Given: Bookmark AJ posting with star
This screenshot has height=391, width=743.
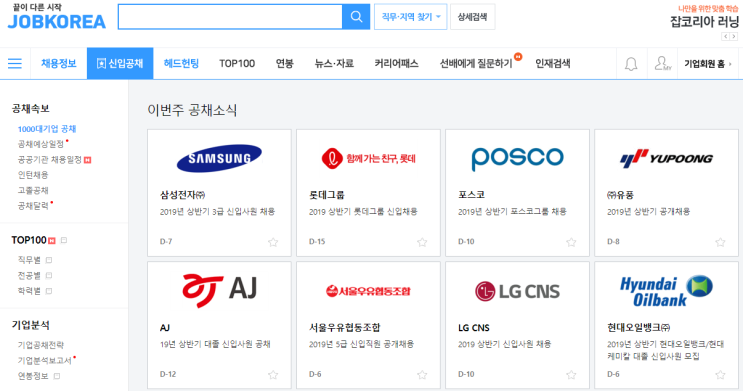Looking at the screenshot, I should tap(273, 375).
